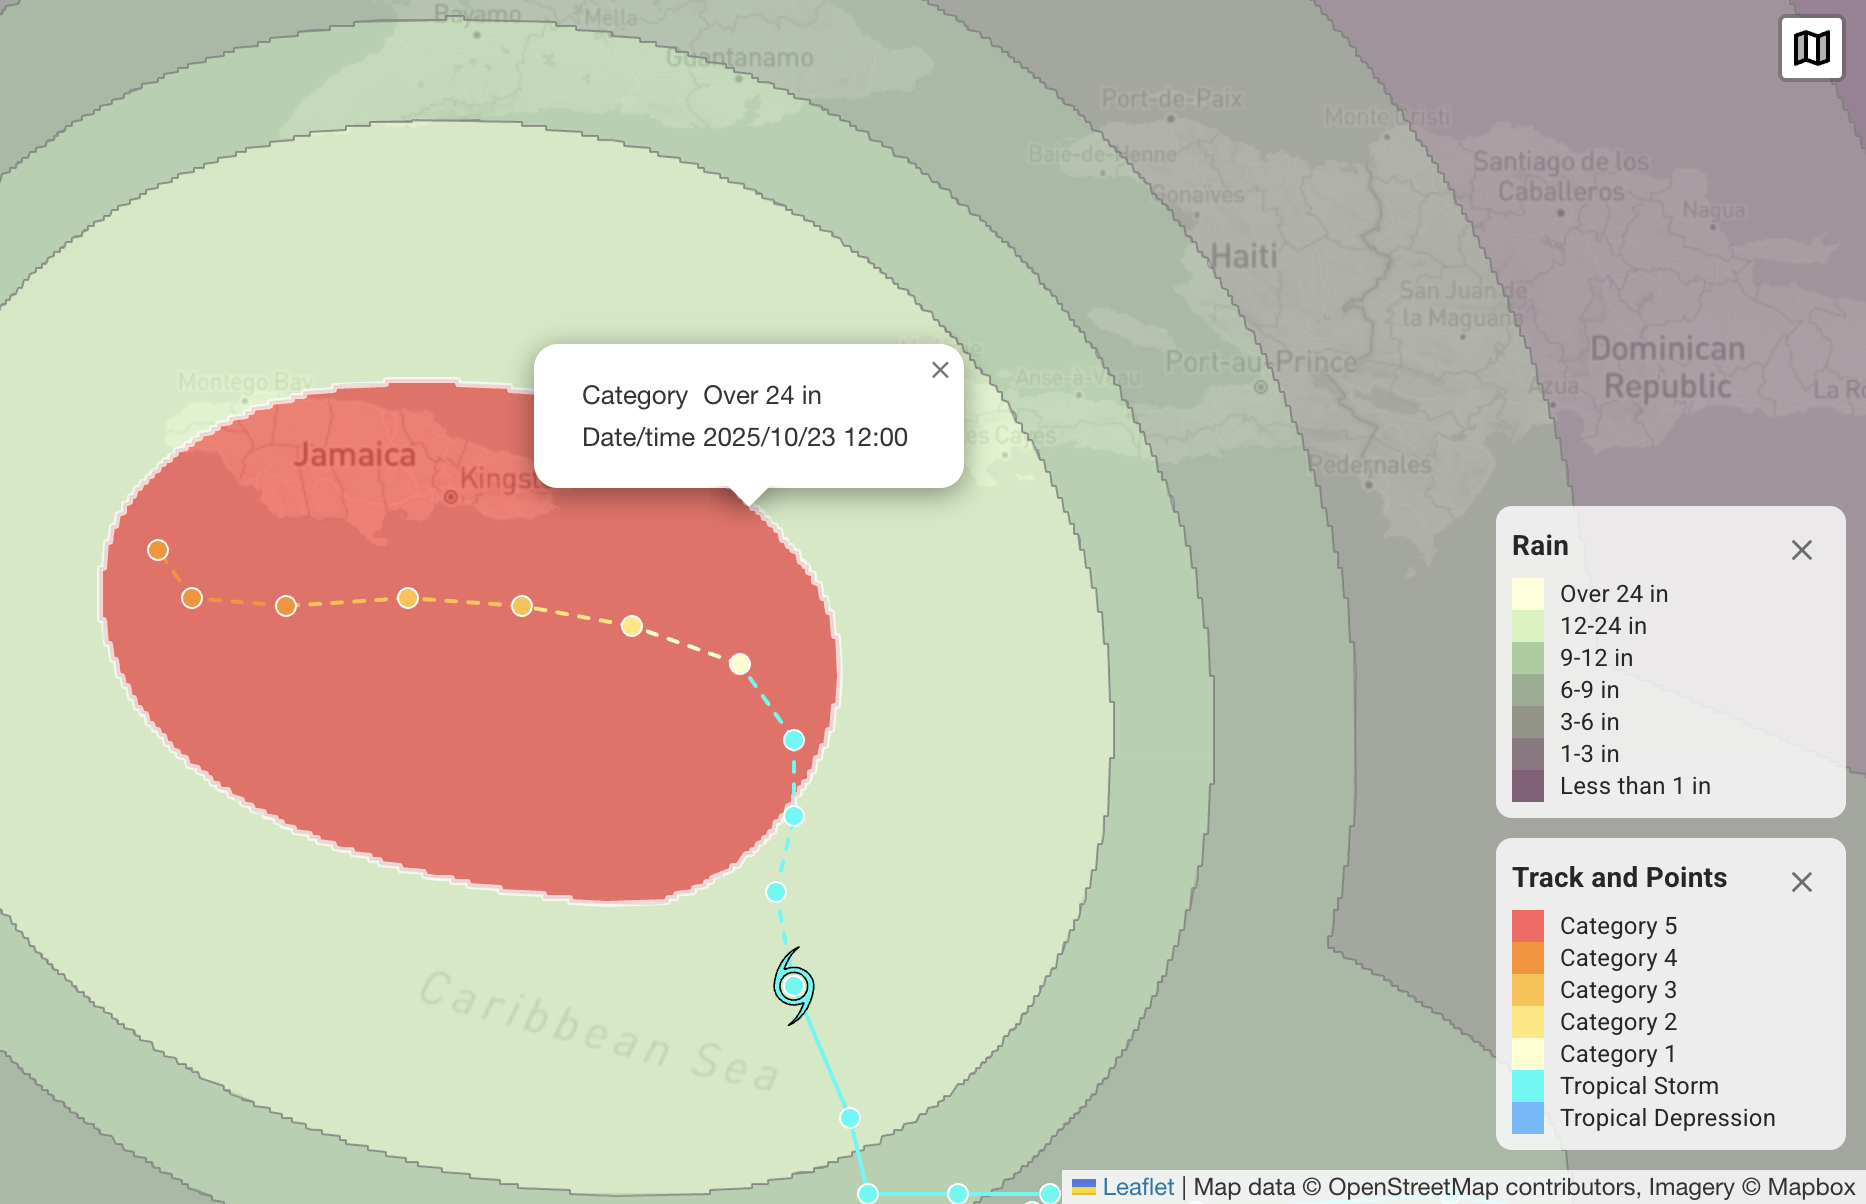Click the Less than 1 in swatch
Image resolution: width=1866 pixels, height=1204 pixels.
(1528, 786)
